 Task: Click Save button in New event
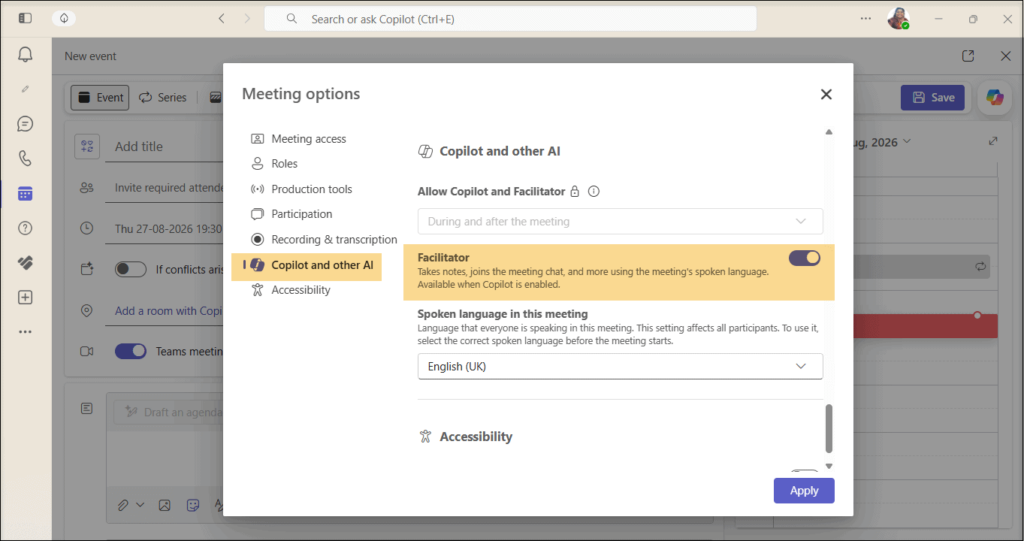(x=933, y=97)
